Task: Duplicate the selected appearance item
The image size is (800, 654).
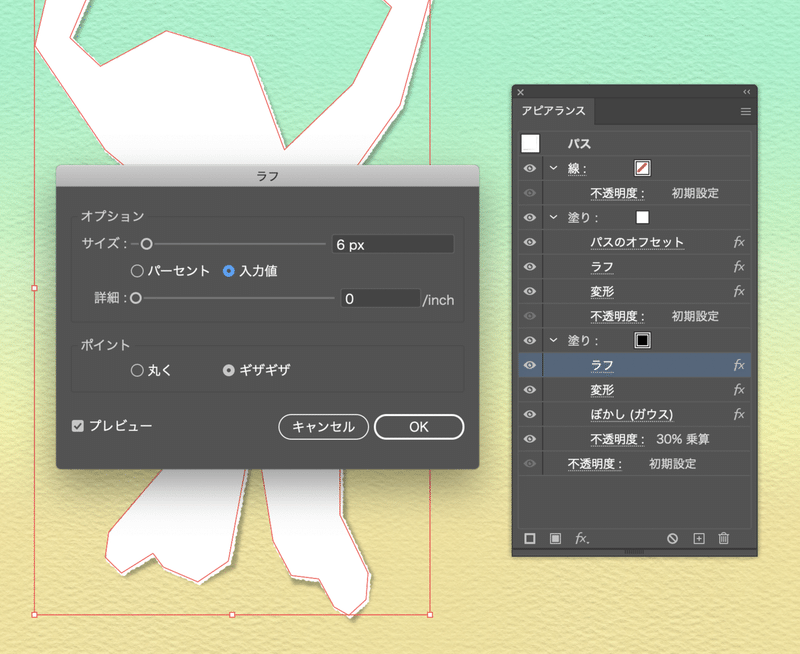Action: [x=698, y=538]
